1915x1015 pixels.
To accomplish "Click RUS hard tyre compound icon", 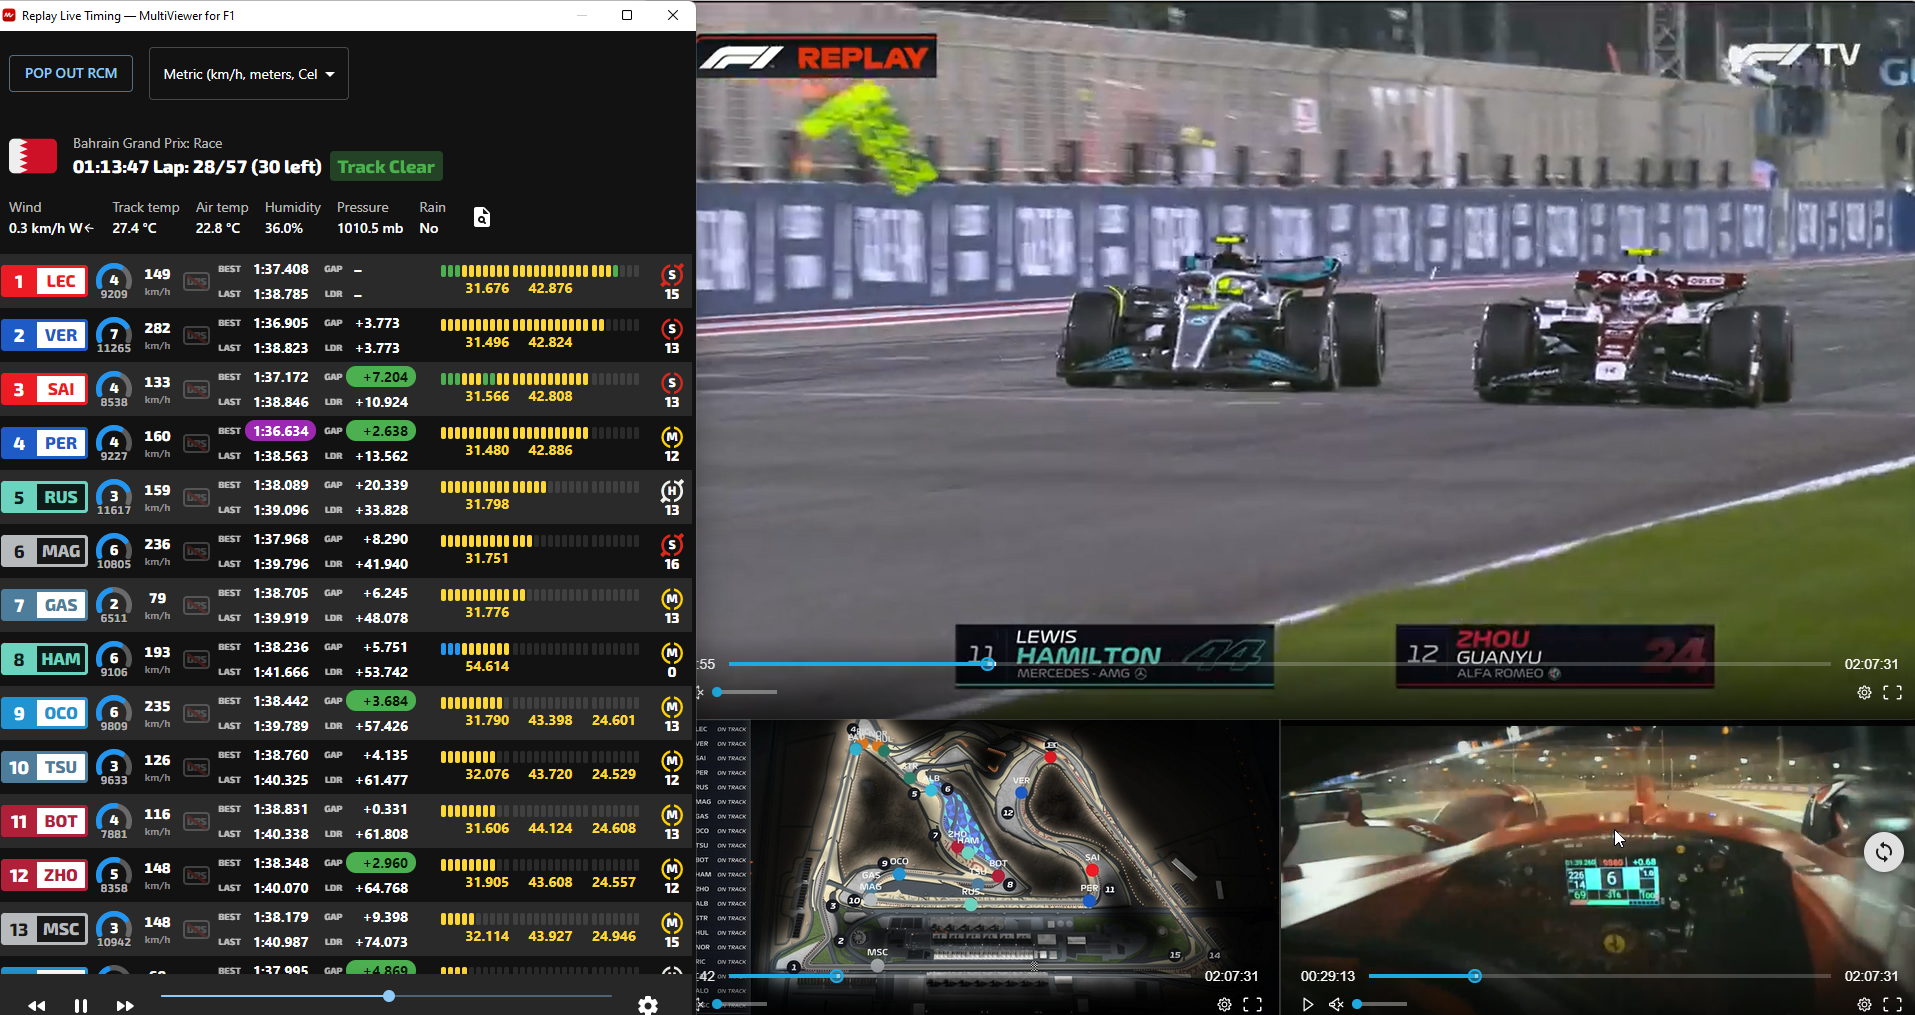I will [672, 491].
